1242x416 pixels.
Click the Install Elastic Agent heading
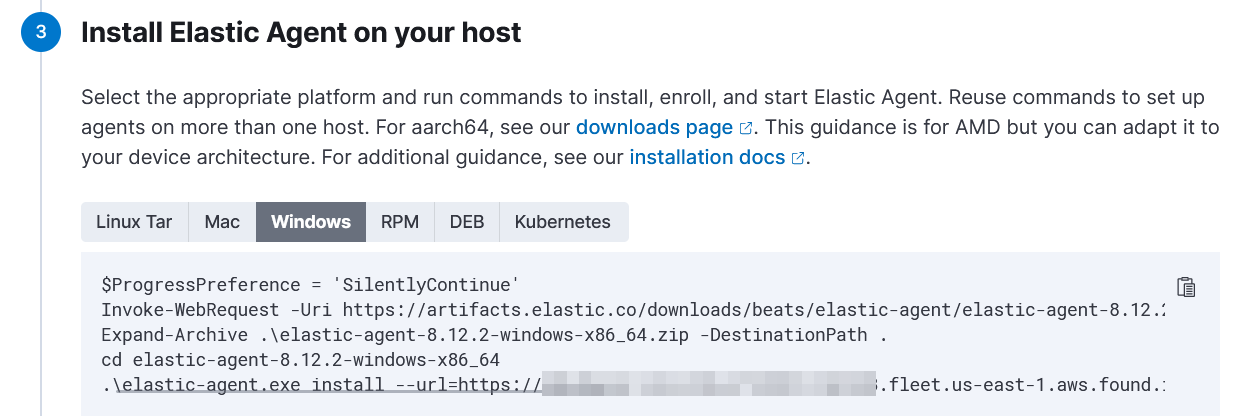[301, 33]
